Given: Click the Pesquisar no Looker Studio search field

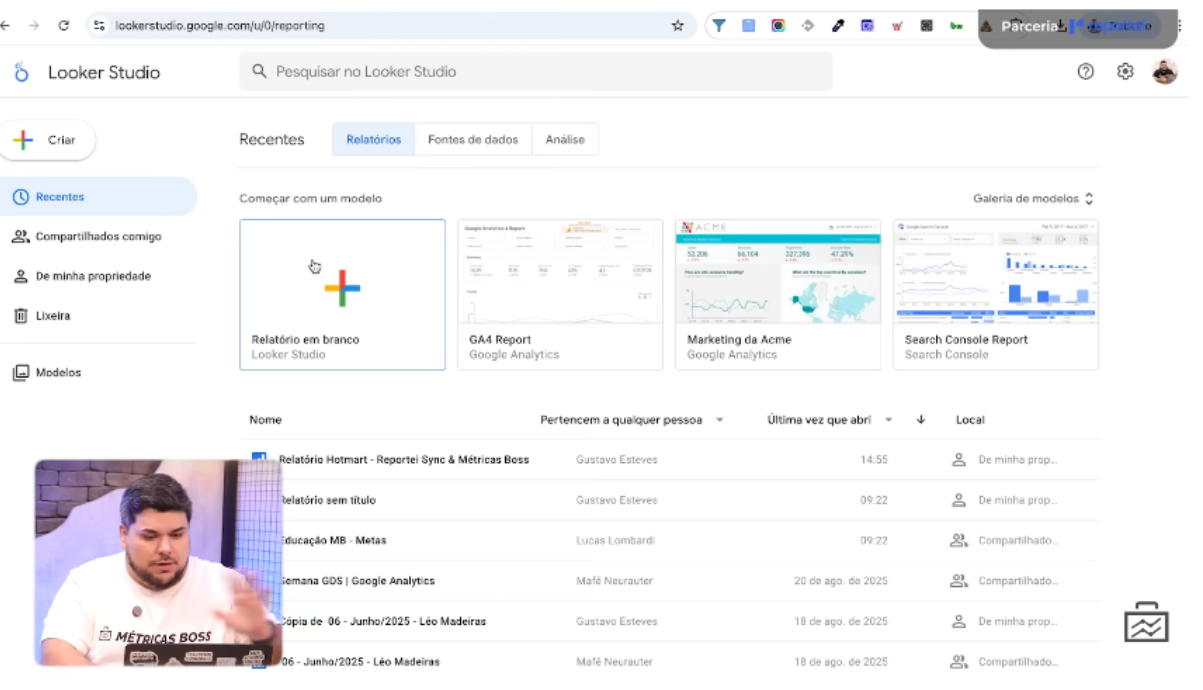Looking at the screenshot, I should pos(536,72).
